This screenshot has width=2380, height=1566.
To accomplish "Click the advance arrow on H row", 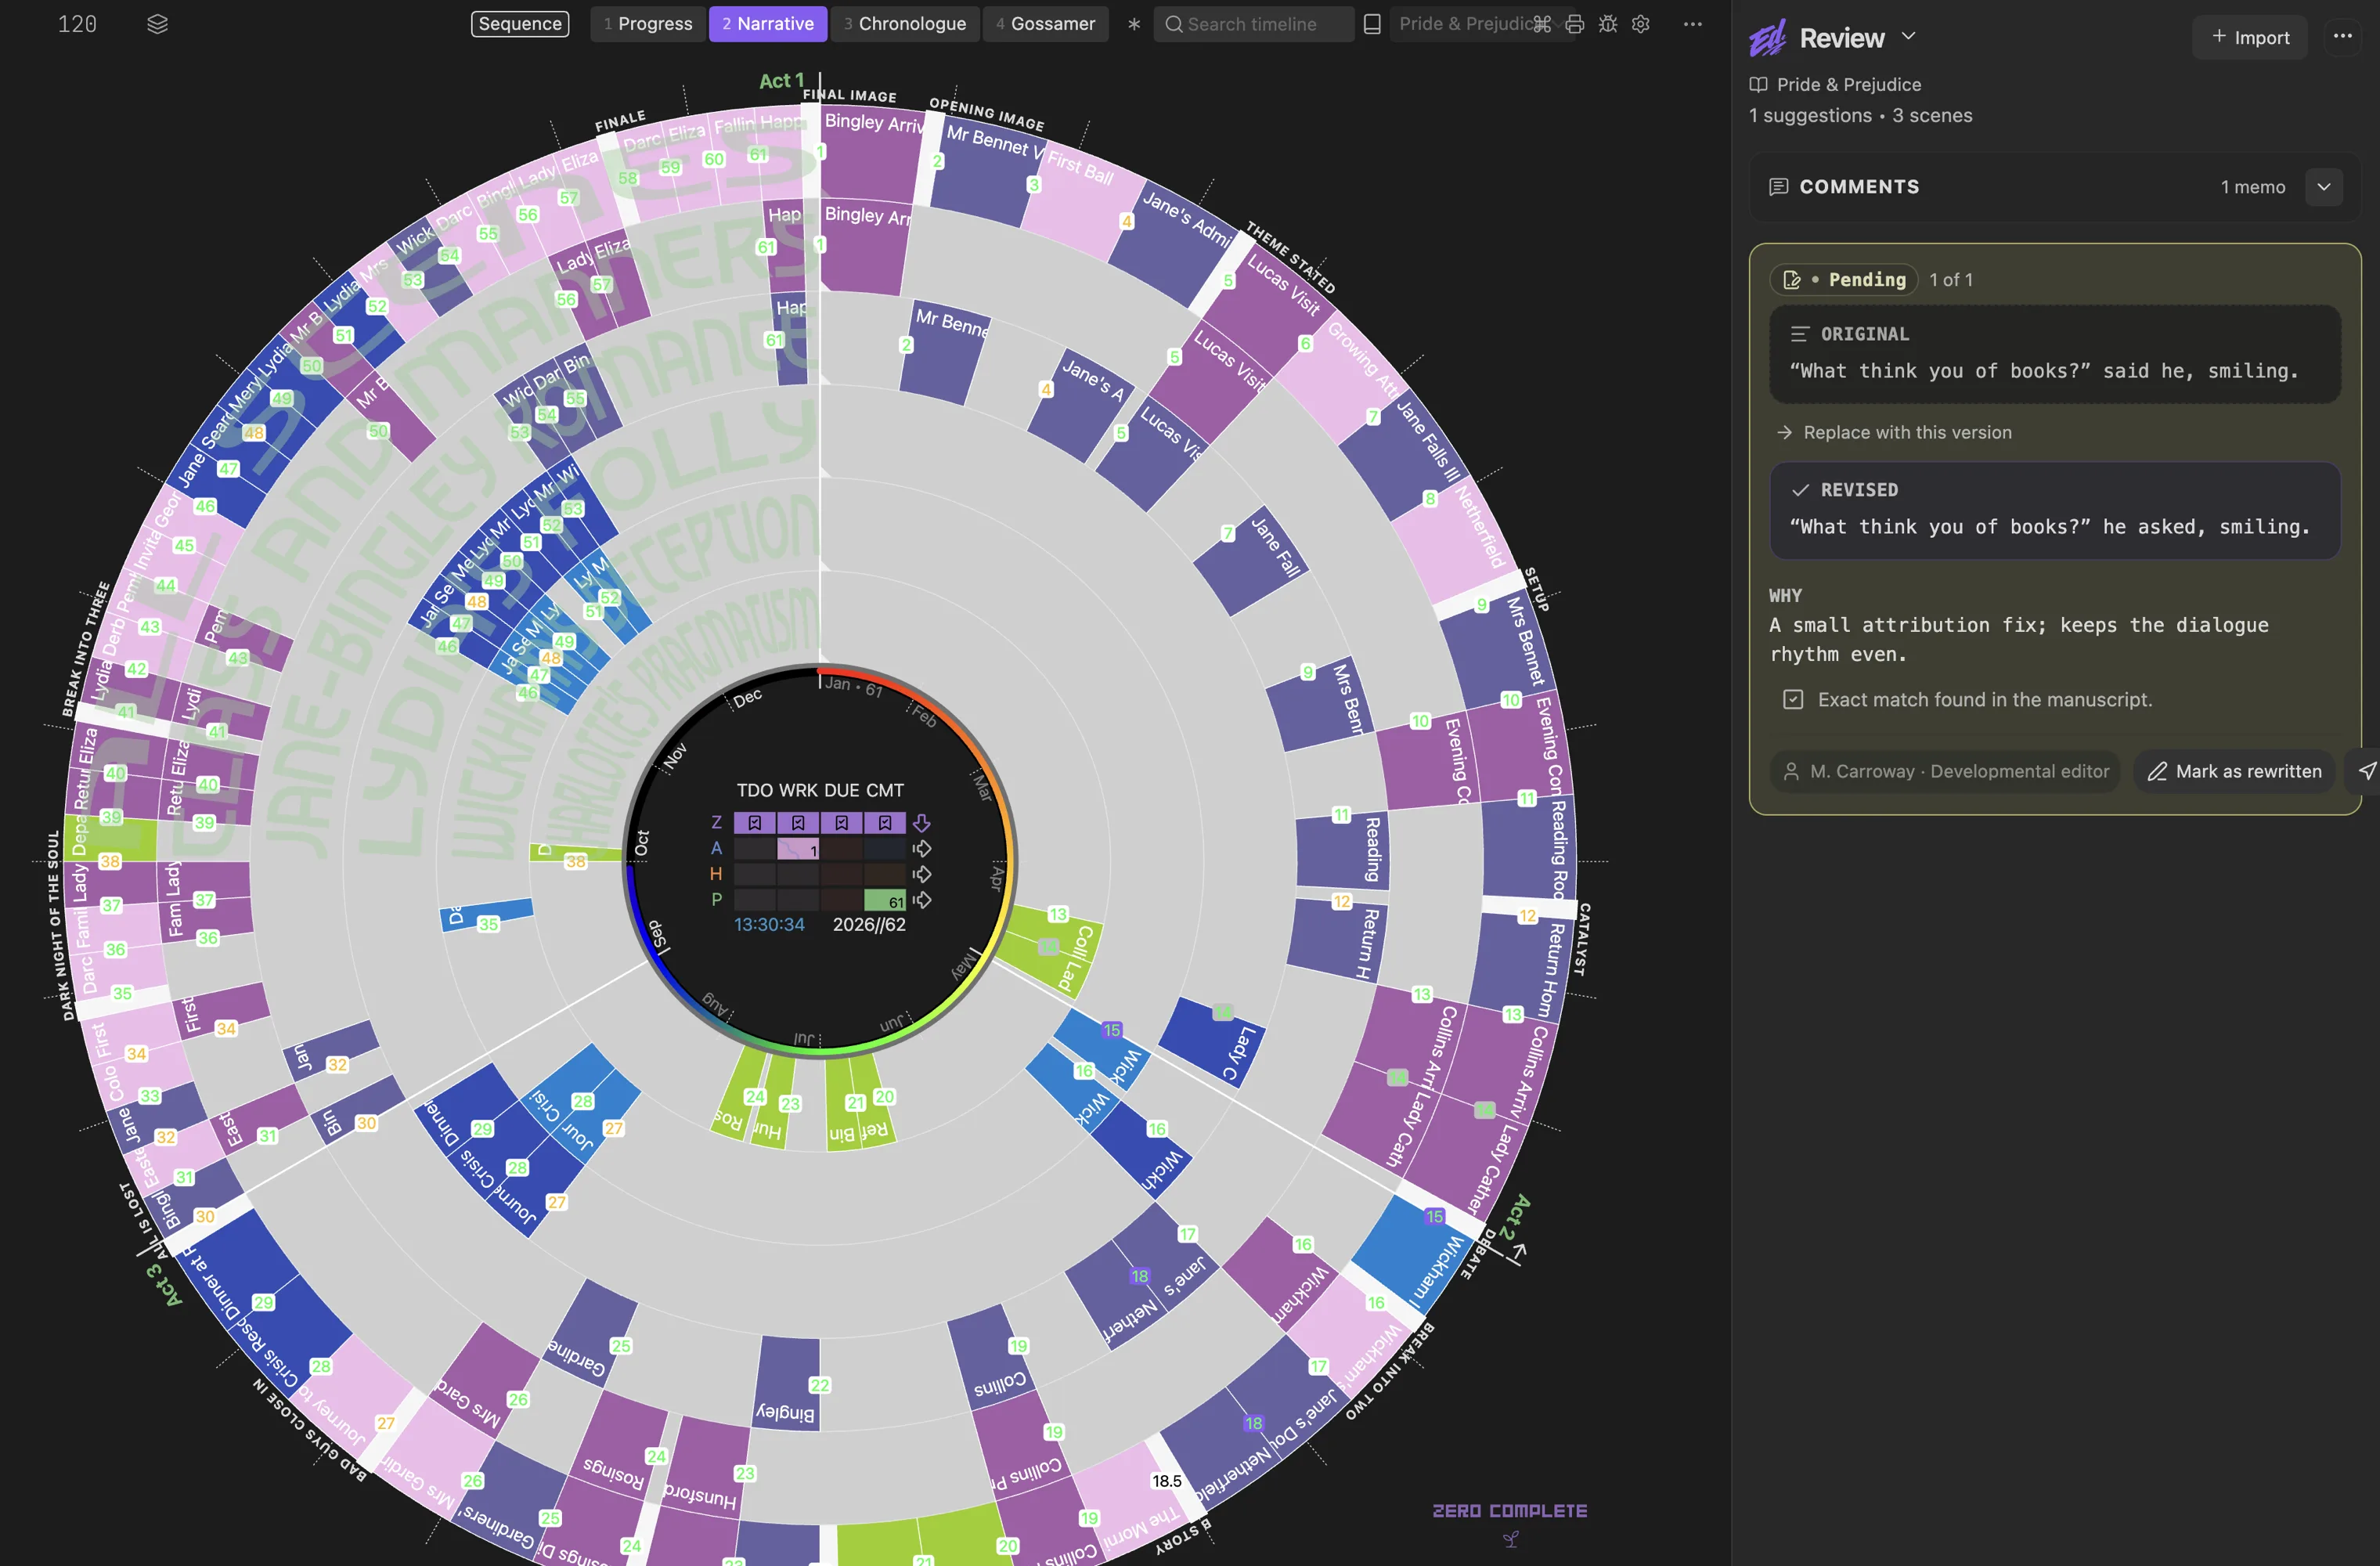I will click(x=921, y=874).
